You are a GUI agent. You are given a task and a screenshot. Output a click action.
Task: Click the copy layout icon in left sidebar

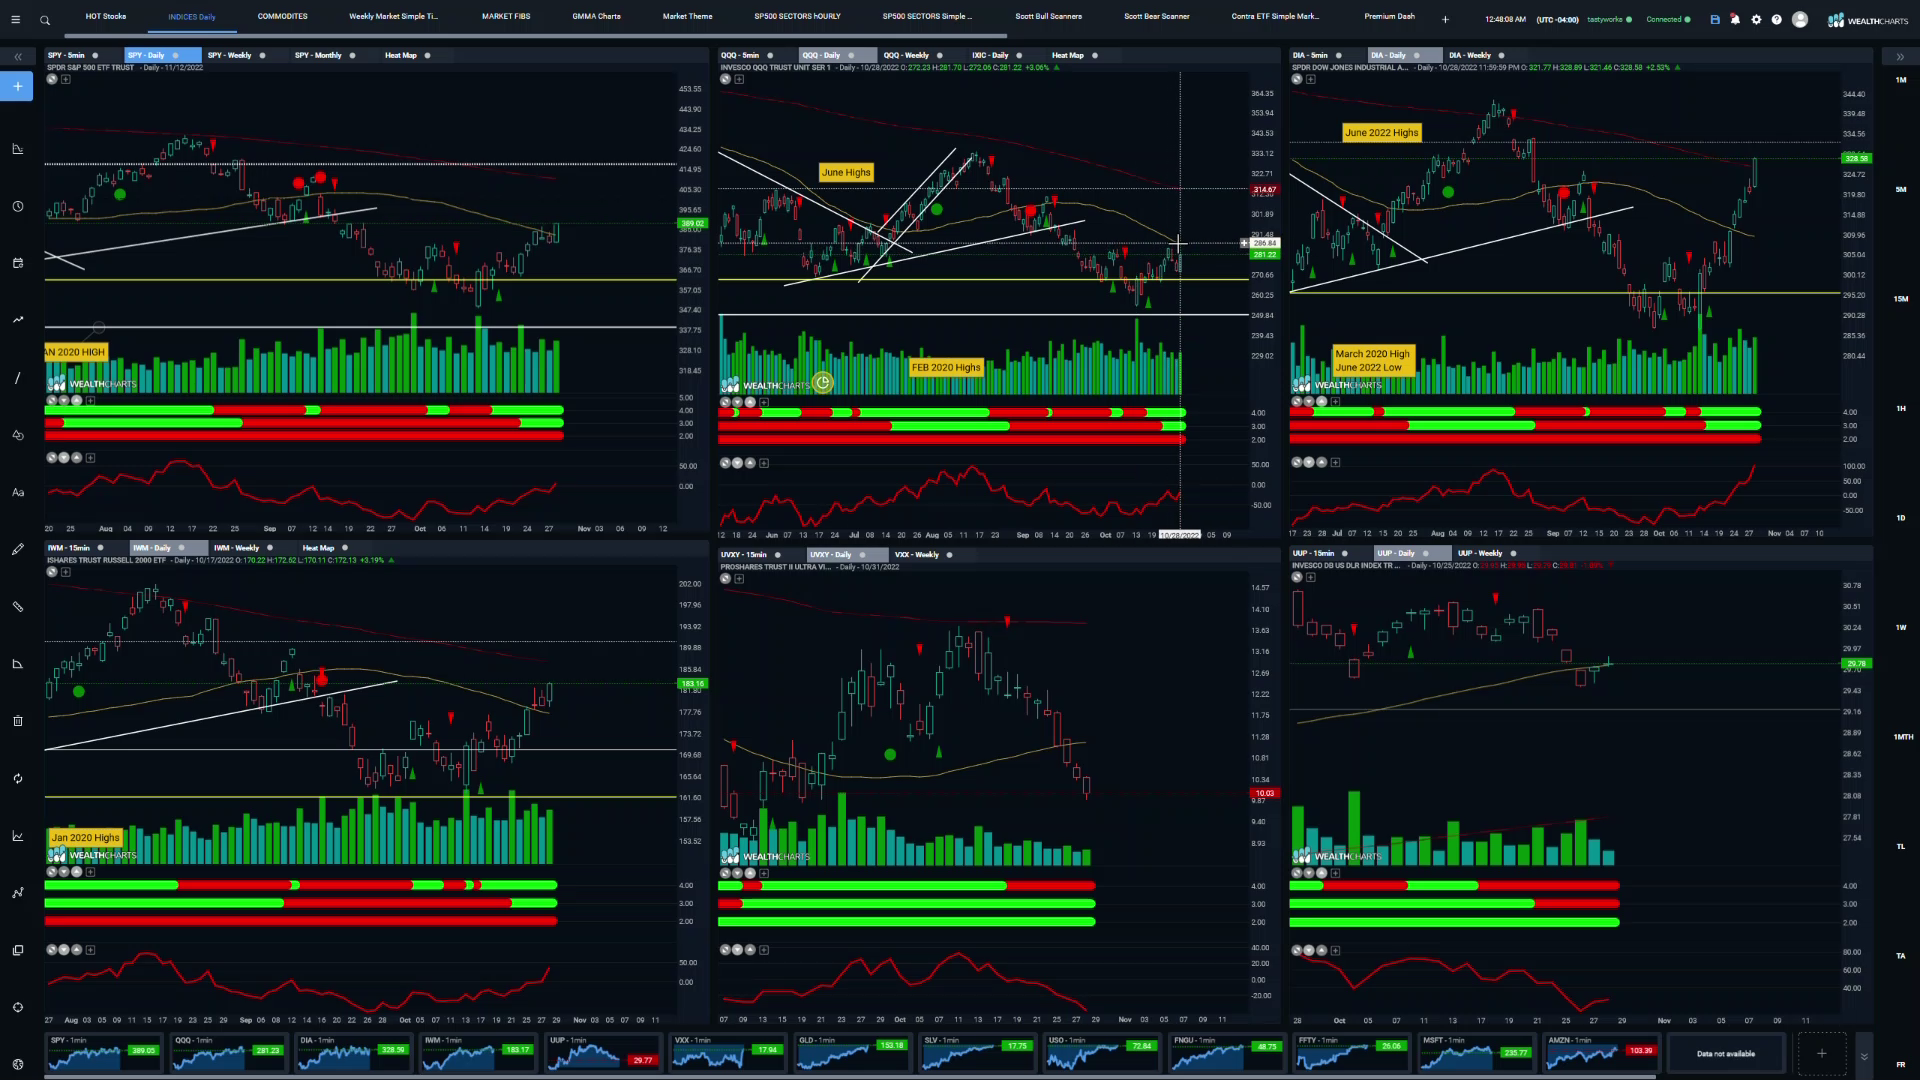(18, 950)
